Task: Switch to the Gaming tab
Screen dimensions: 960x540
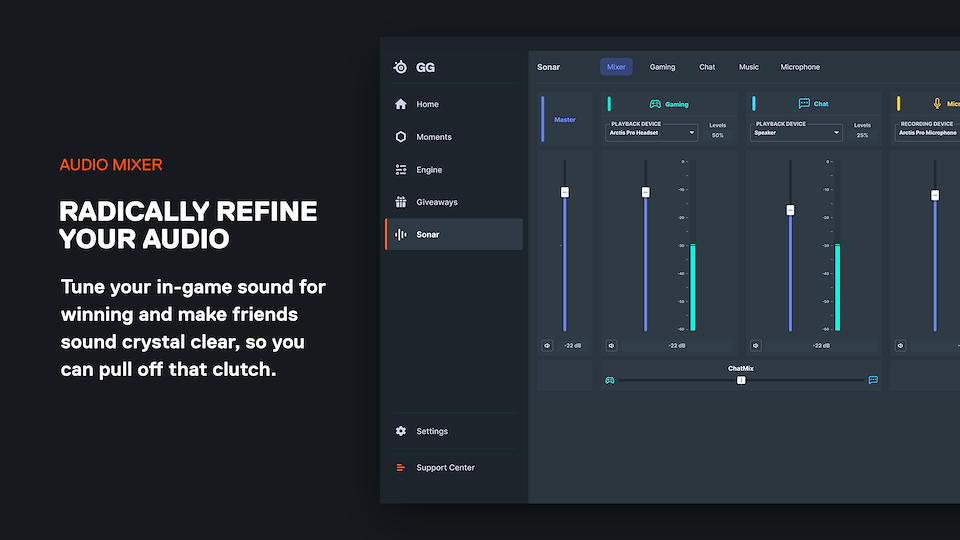Action: click(662, 67)
